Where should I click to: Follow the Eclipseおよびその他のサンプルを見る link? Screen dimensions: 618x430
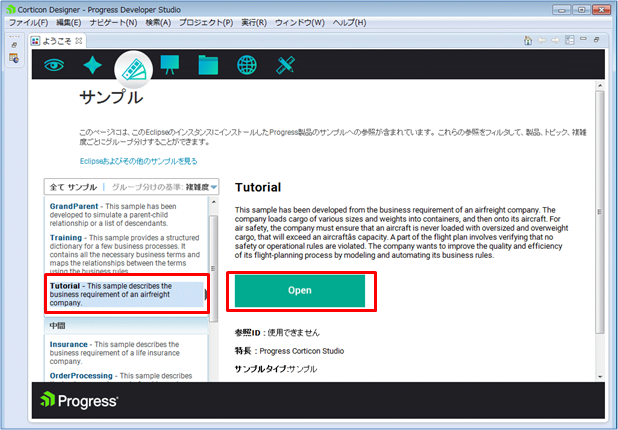(138, 161)
